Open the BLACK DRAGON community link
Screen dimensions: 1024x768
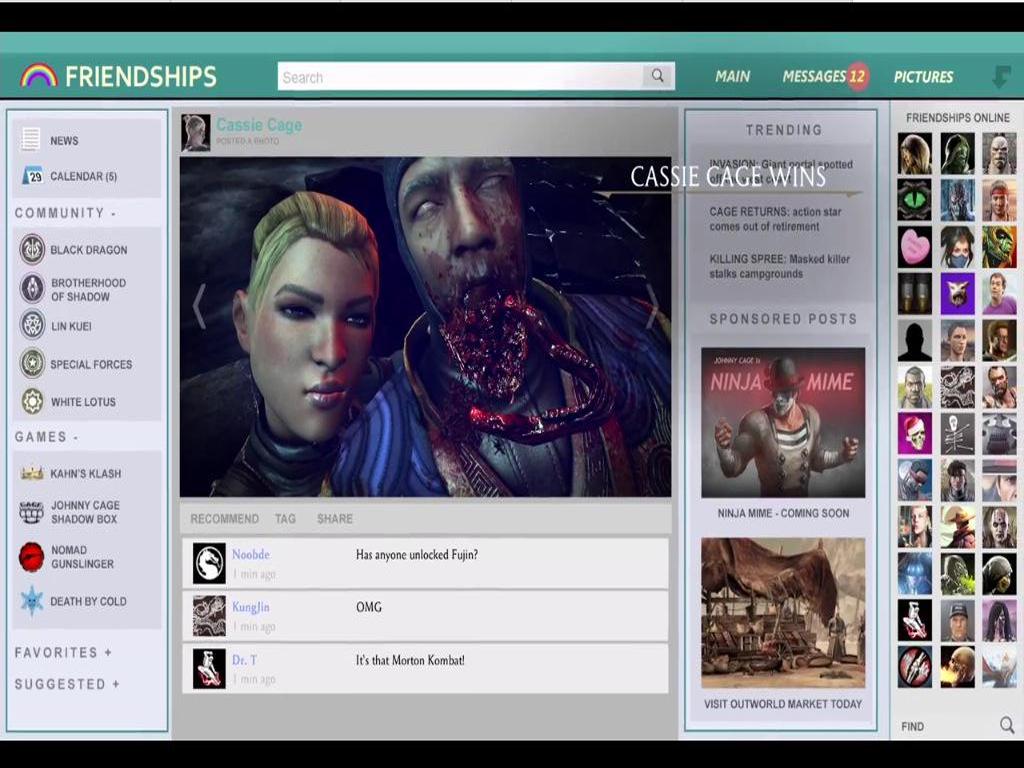click(89, 250)
